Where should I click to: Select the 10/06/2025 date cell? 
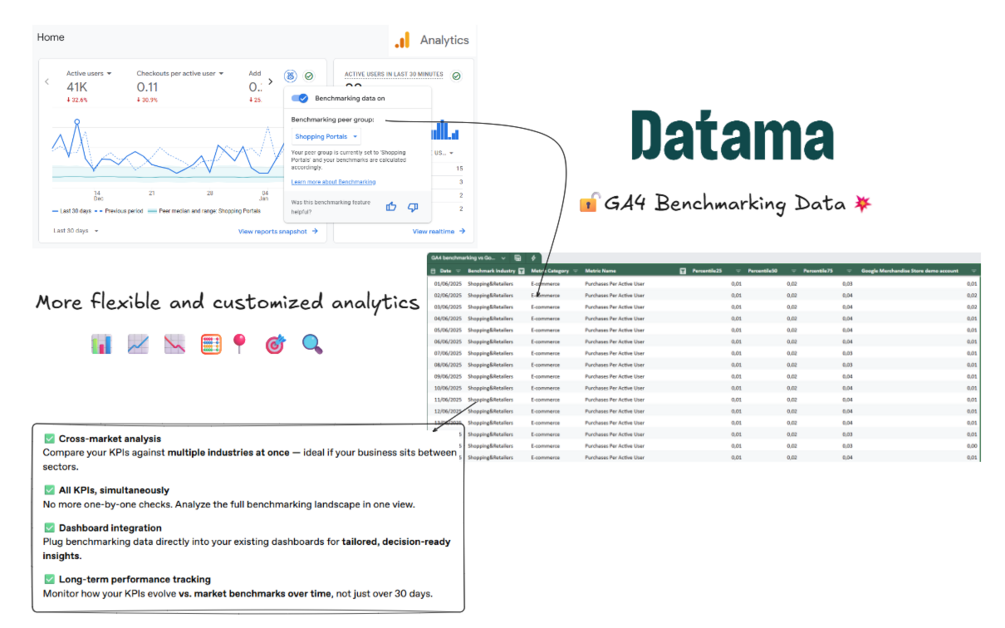pyautogui.click(x=447, y=388)
